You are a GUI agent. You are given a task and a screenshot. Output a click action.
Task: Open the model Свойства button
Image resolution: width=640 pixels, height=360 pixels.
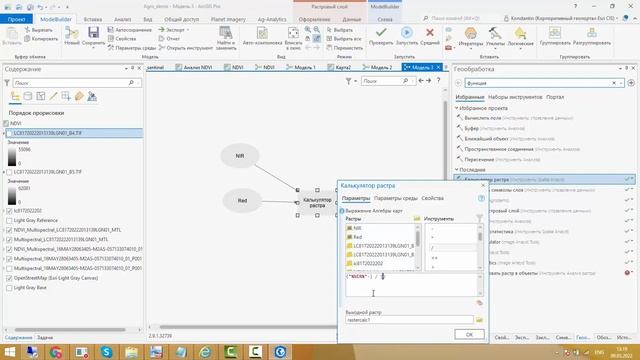[122, 39]
